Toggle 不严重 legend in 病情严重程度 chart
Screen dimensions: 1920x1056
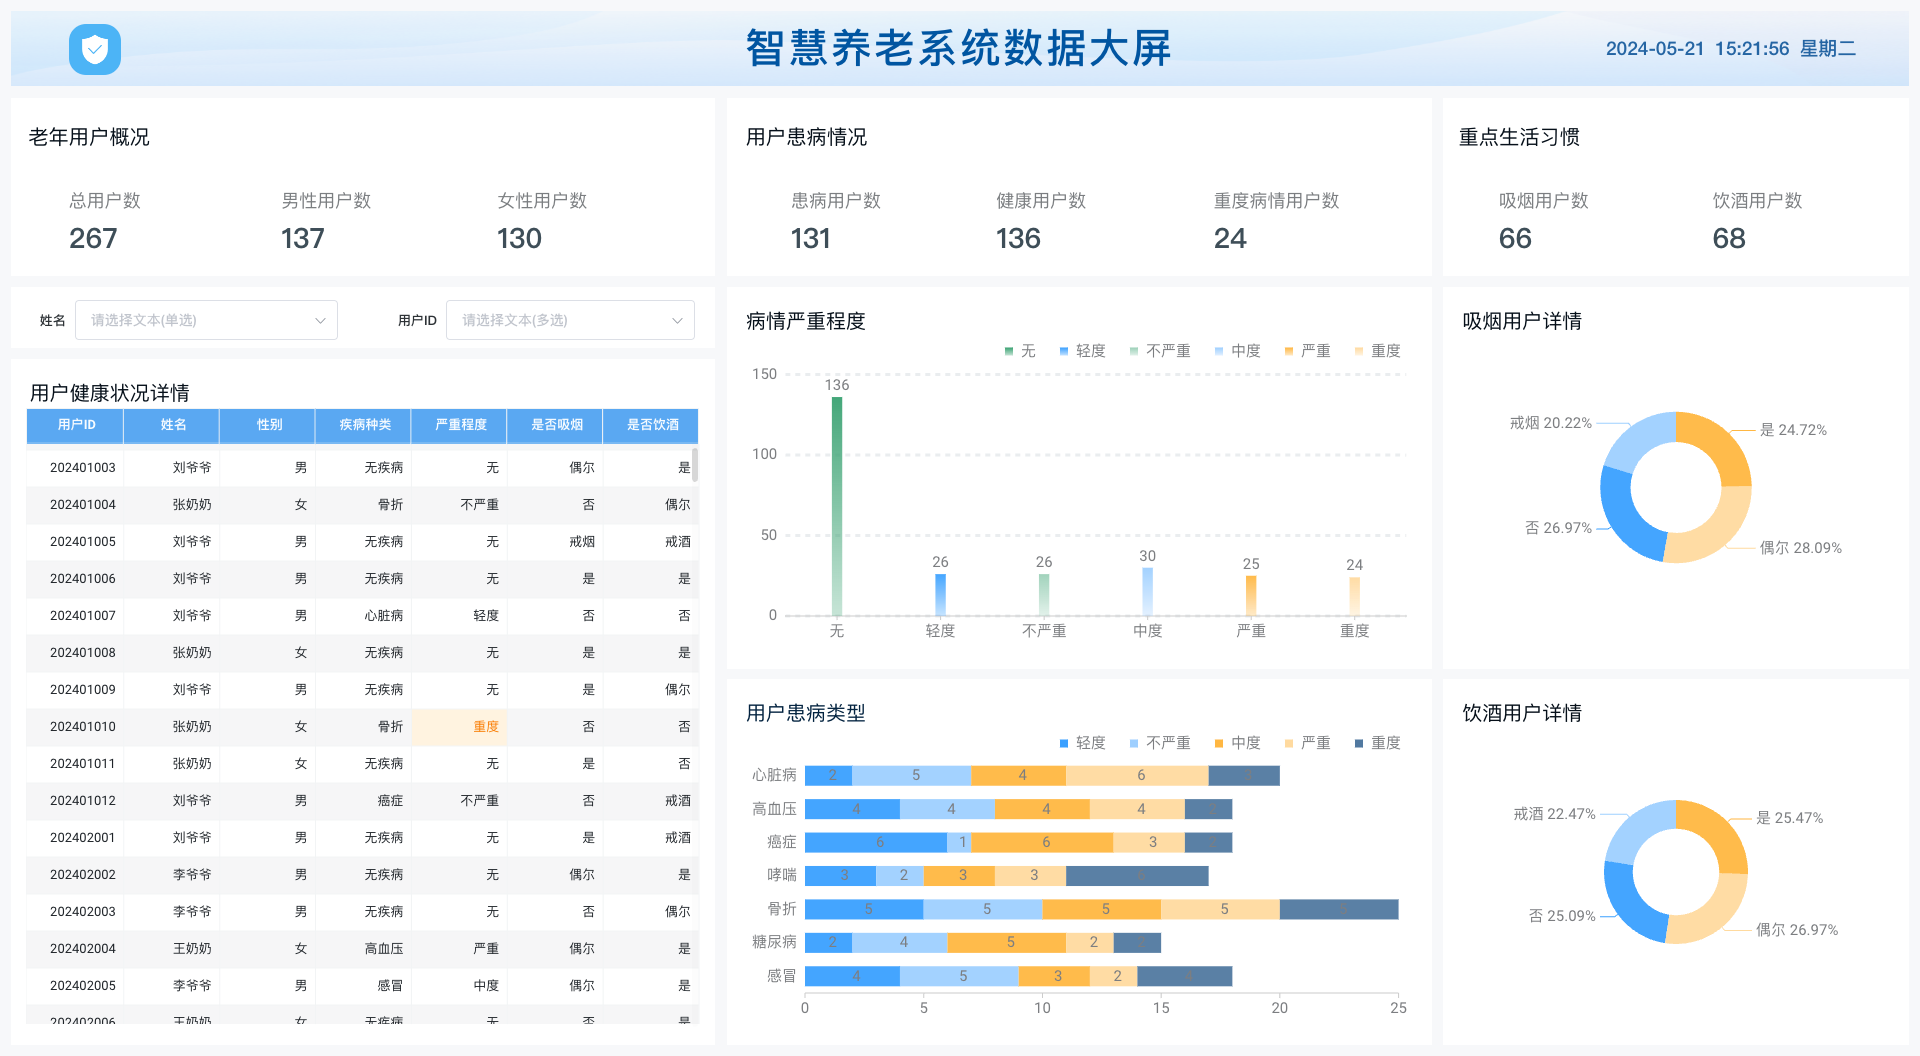point(1159,351)
